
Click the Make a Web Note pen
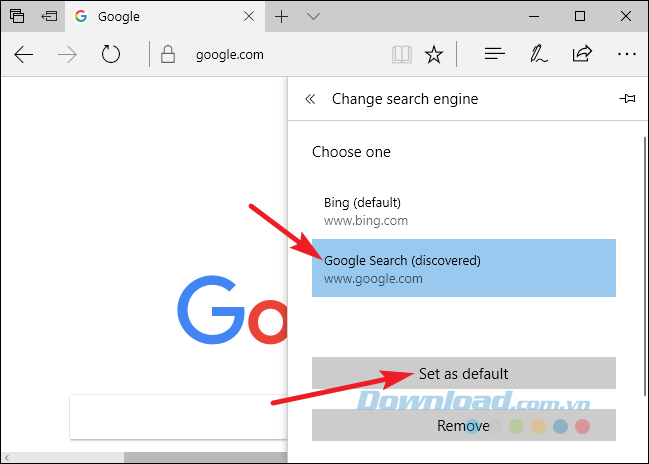point(538,55)
